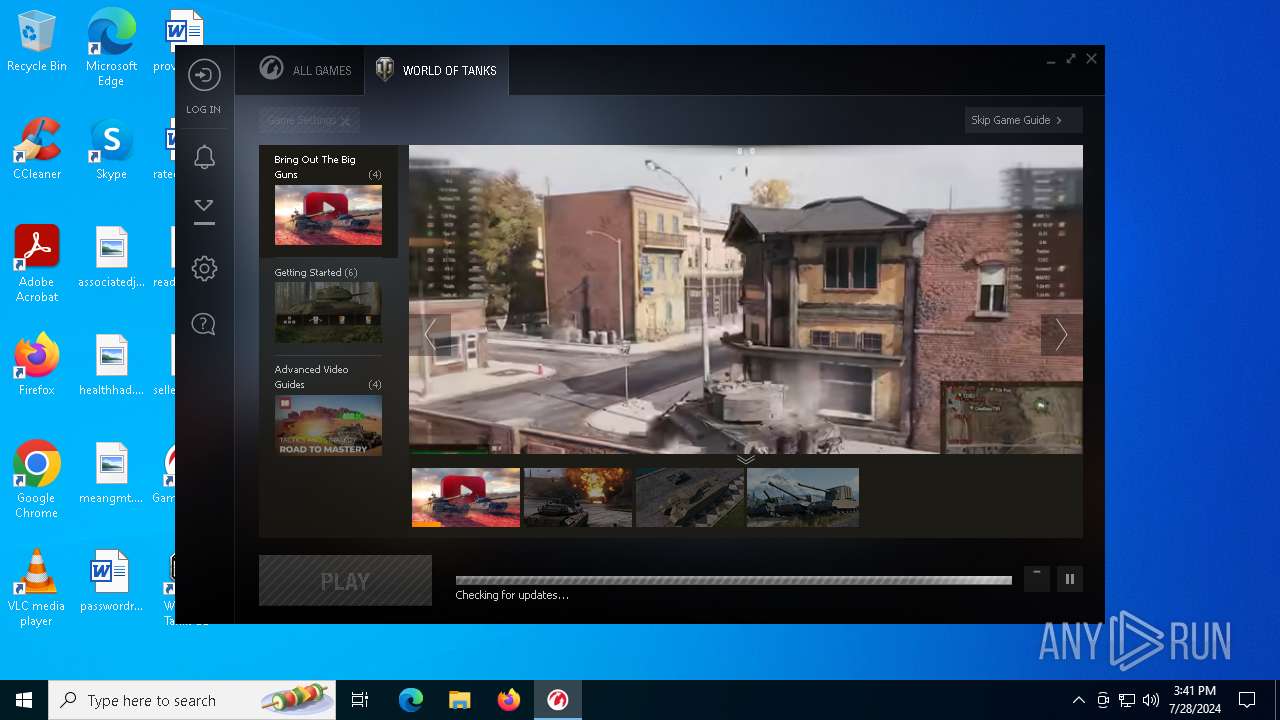Show hidden system tray icons
The width and height of the screenshot is (1280, 720).
pyautogui.click(x=1078, y=700)
